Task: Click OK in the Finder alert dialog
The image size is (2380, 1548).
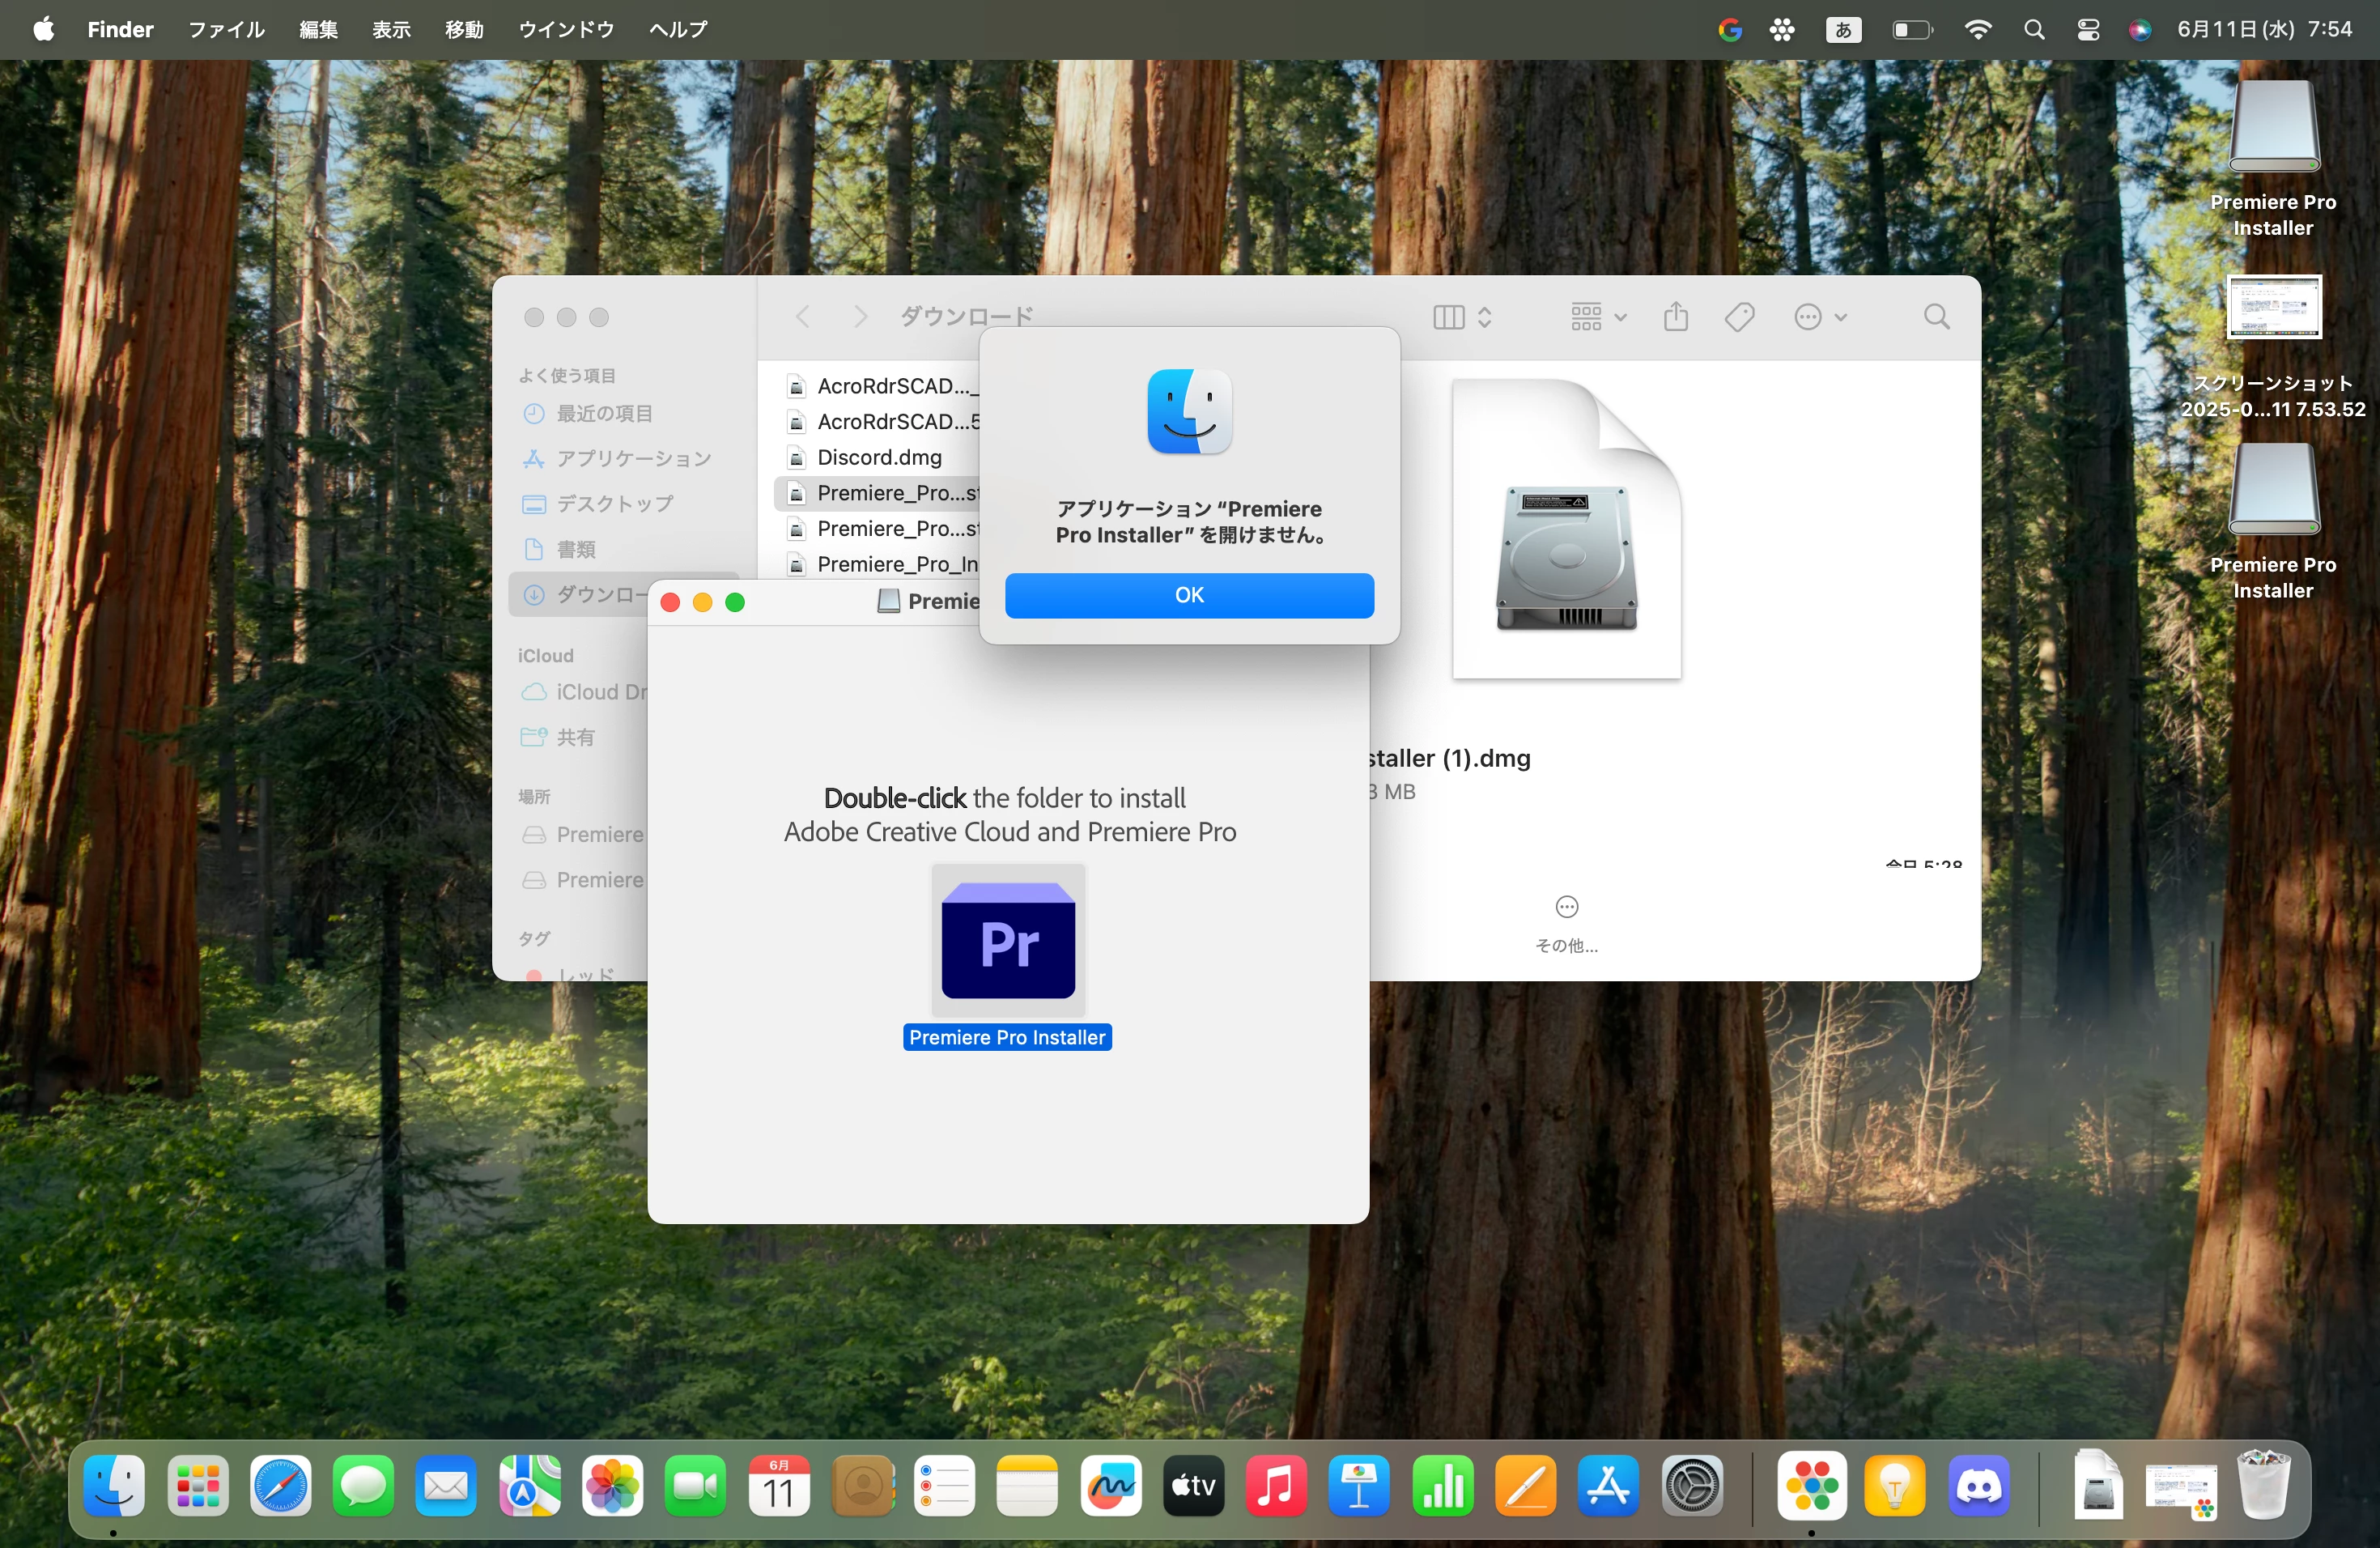Action: (1189, 595)
